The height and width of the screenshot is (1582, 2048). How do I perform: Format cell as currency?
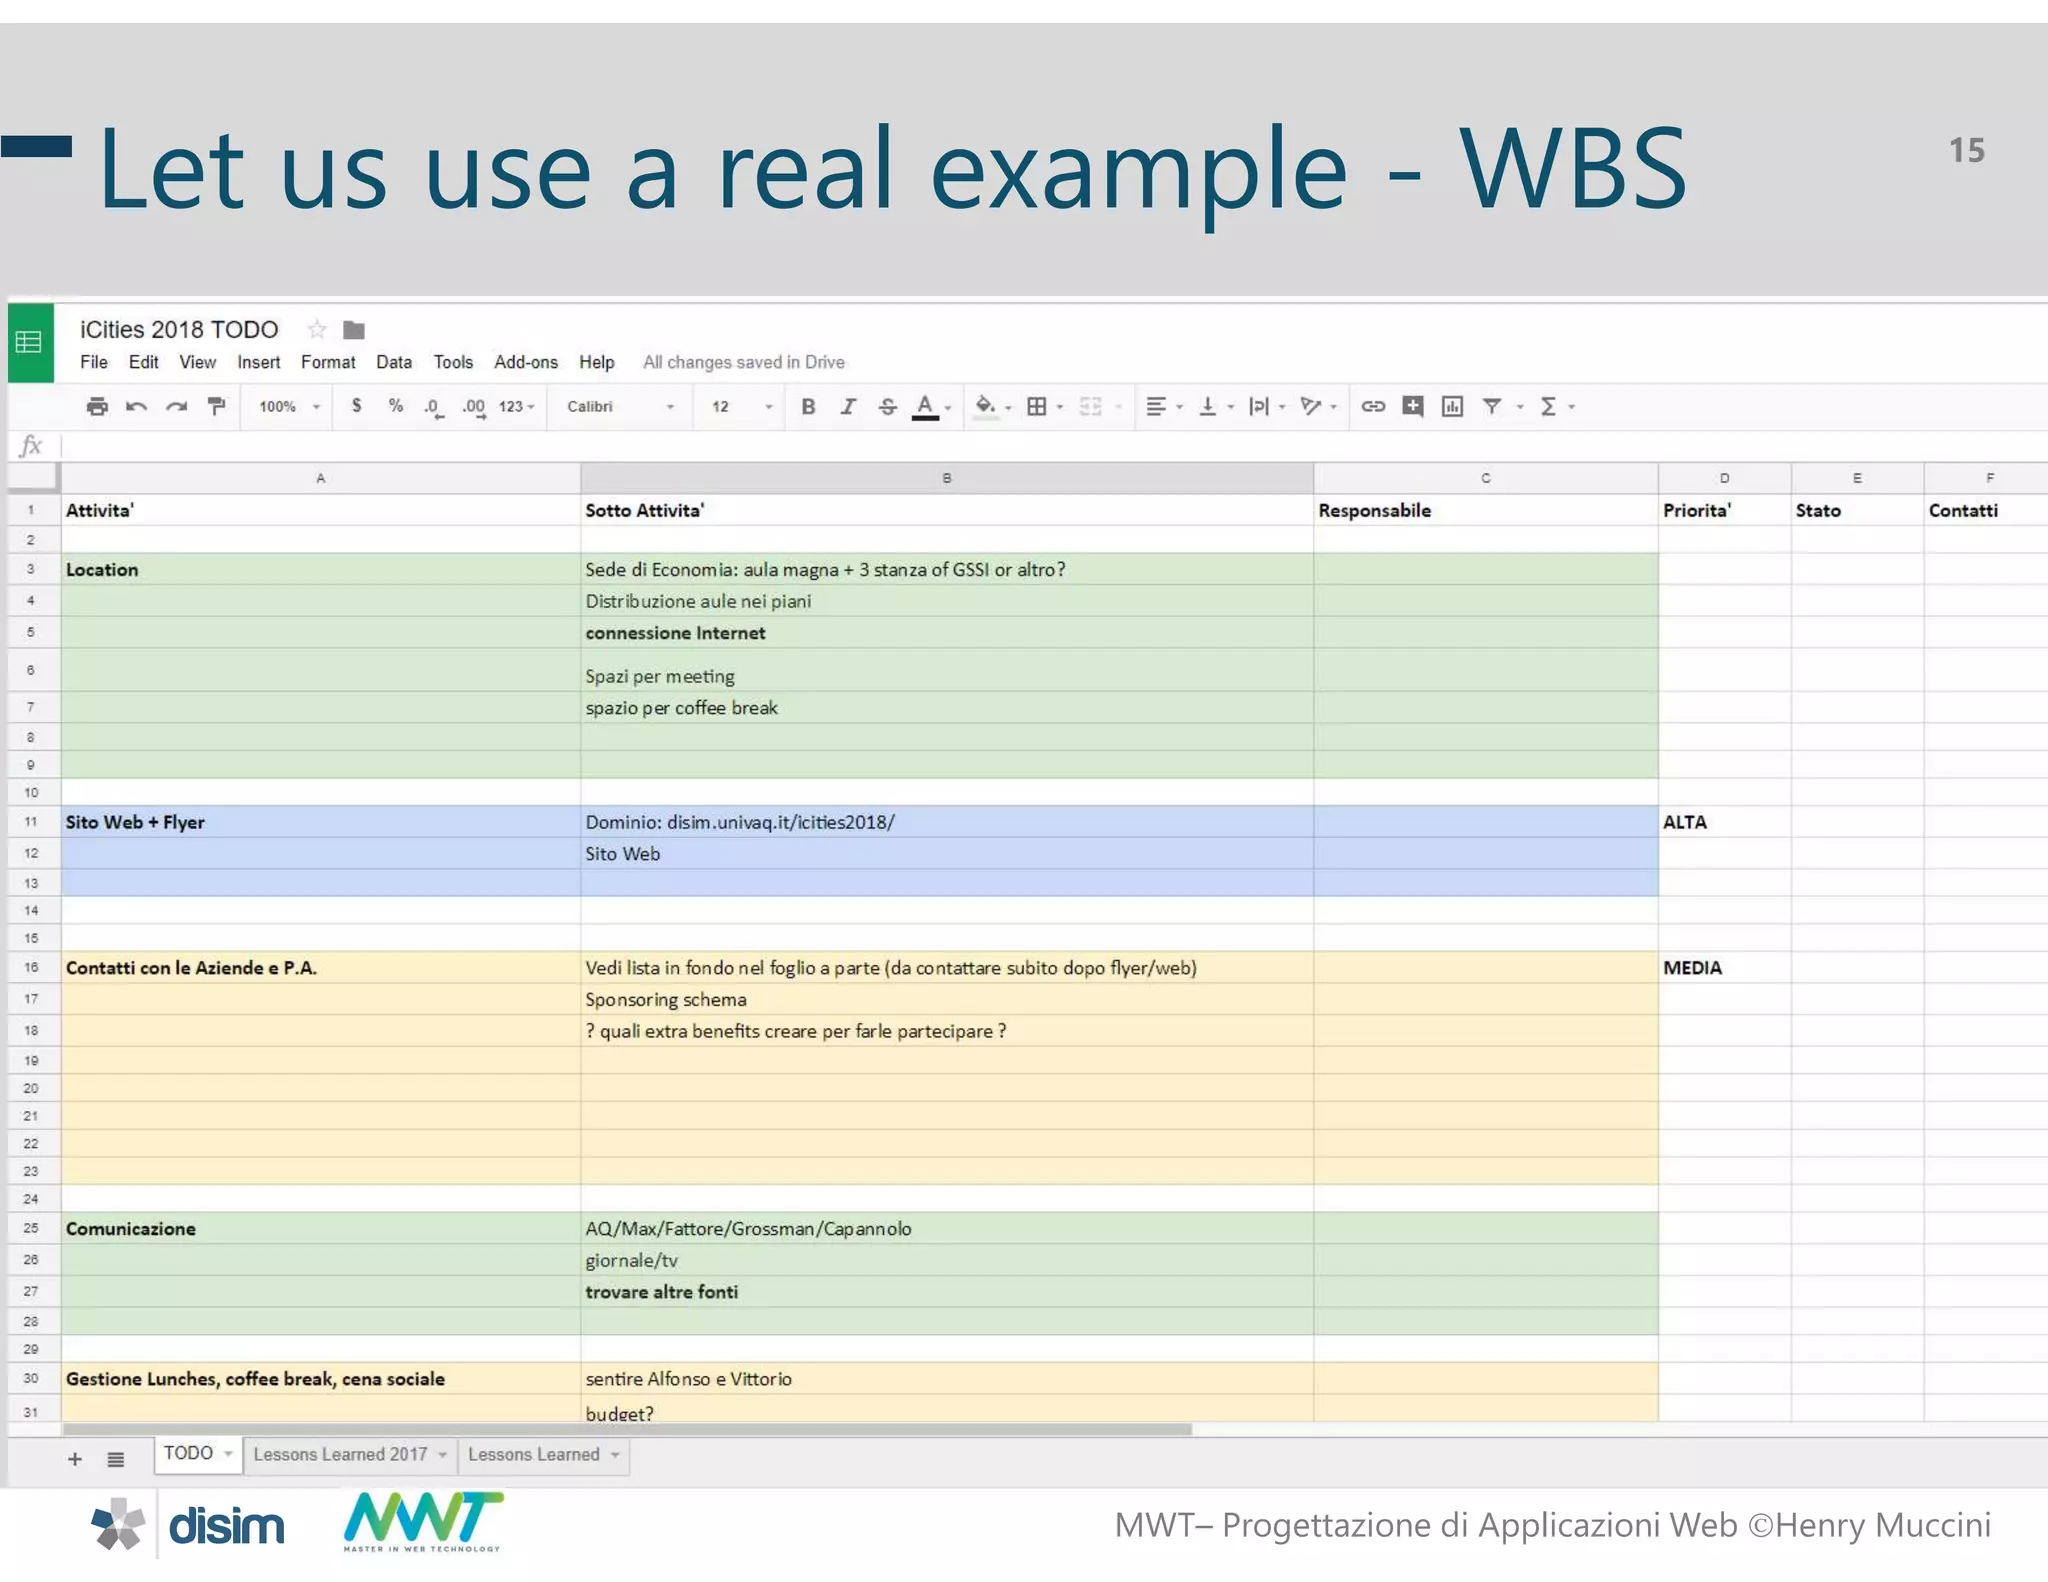pos(356,406)
